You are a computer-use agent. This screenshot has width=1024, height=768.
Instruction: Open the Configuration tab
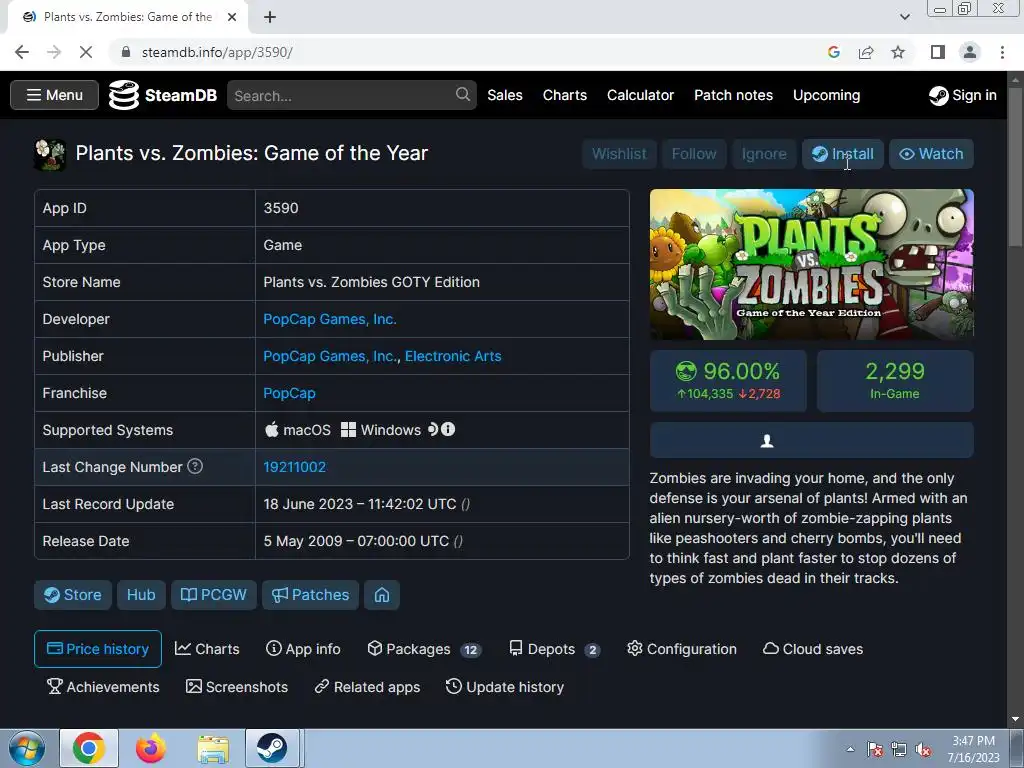point(682,649)
